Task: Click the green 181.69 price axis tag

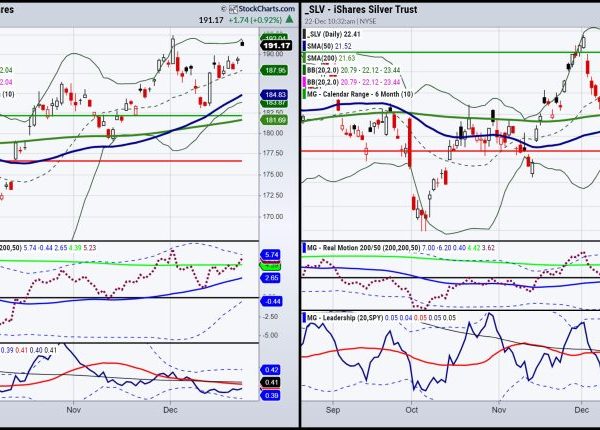Action: pyautogui.click(x=274, y=120)
